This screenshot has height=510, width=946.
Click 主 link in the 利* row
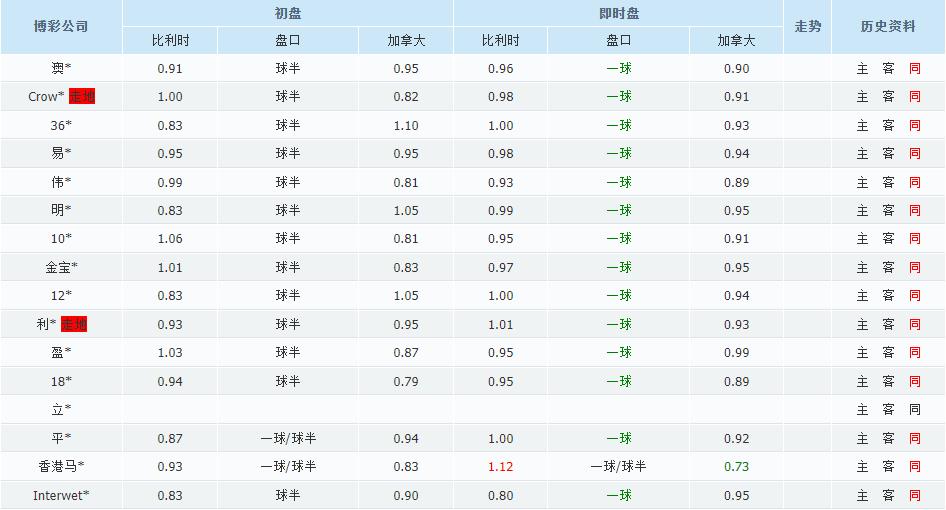(x=863, y=324)
